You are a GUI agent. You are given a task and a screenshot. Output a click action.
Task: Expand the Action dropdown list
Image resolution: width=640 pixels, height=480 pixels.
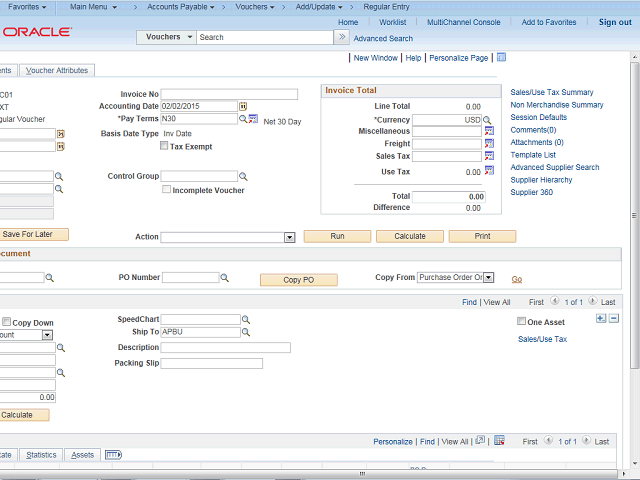tap(289, 237)
